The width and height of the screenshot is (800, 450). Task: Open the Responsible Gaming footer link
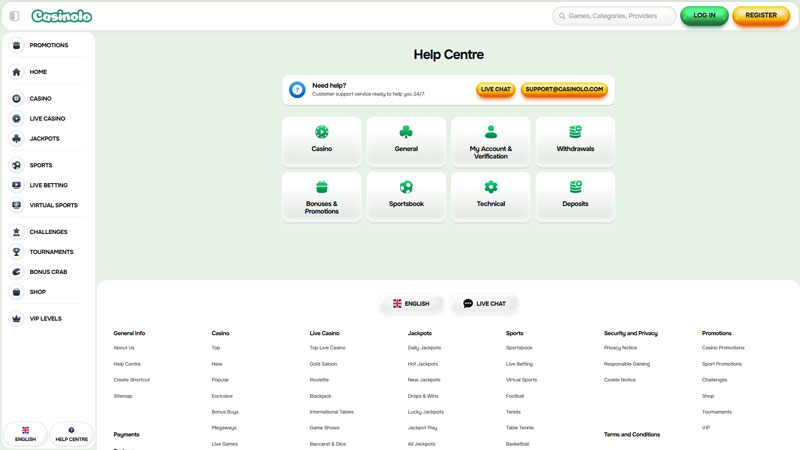pyautogui.click(x=627, y=364)
